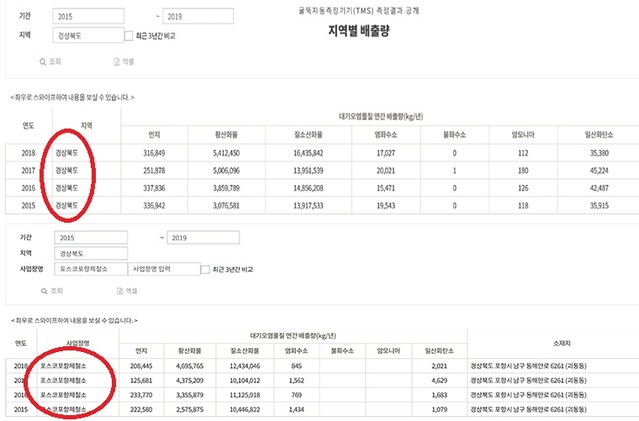Image resolution: width=639 pixels, height=421 pixels.
Task: Click the 2018 year cell in regional table
Action: pyautogui.click(x=29, y=153)
